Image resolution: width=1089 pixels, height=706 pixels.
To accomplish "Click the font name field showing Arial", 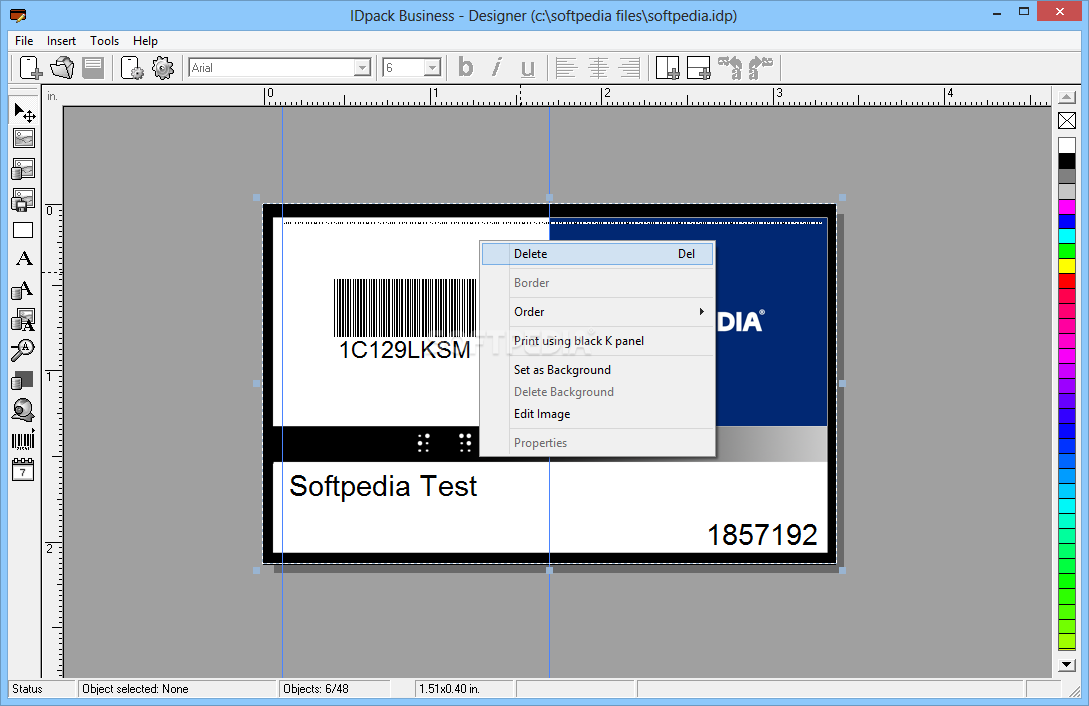I will (272, 67).
